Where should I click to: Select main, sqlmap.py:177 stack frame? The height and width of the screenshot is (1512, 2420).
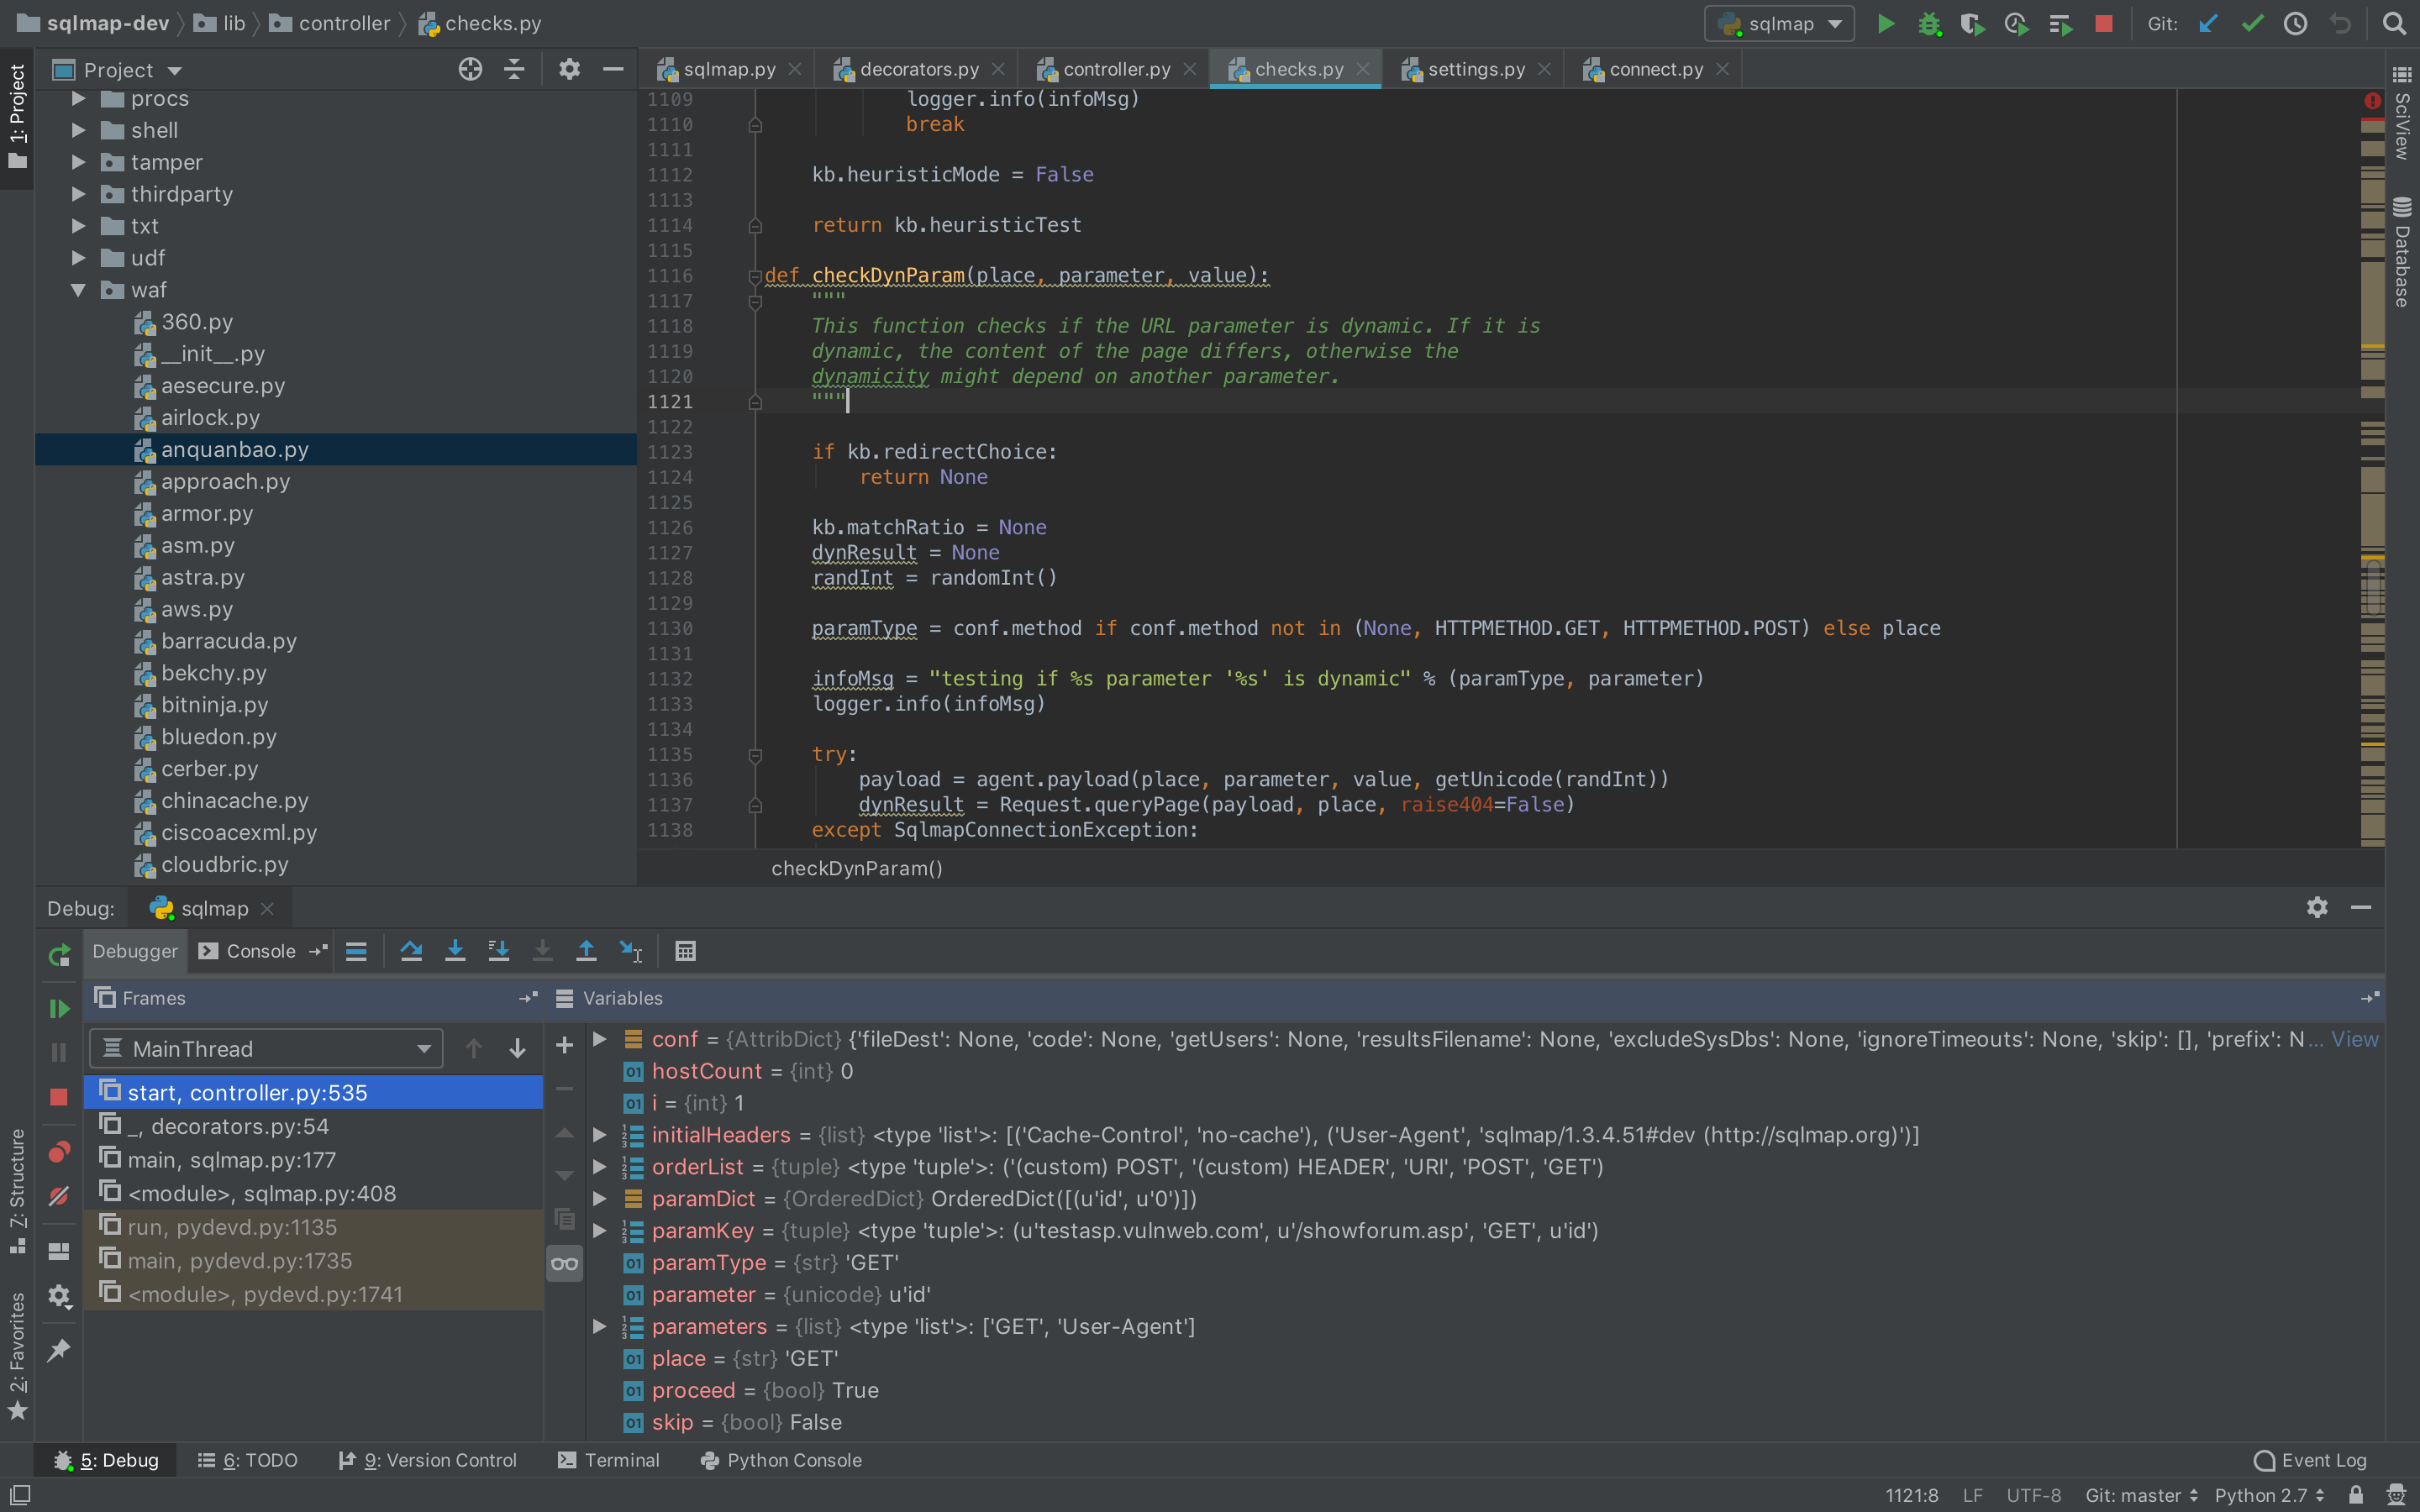[231, 1160]
